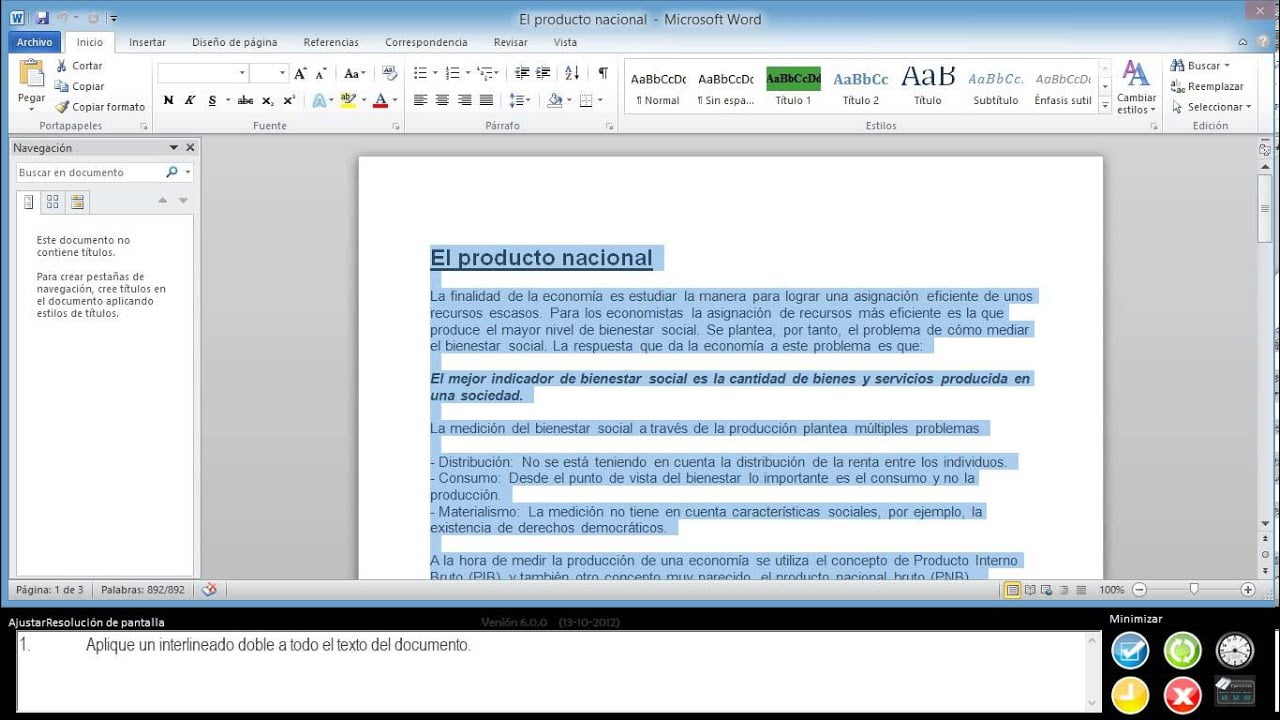The width and height of the screenshot is (1280, 720).
Task: Click the zoom slider handle
Action: coord(1193,590)
